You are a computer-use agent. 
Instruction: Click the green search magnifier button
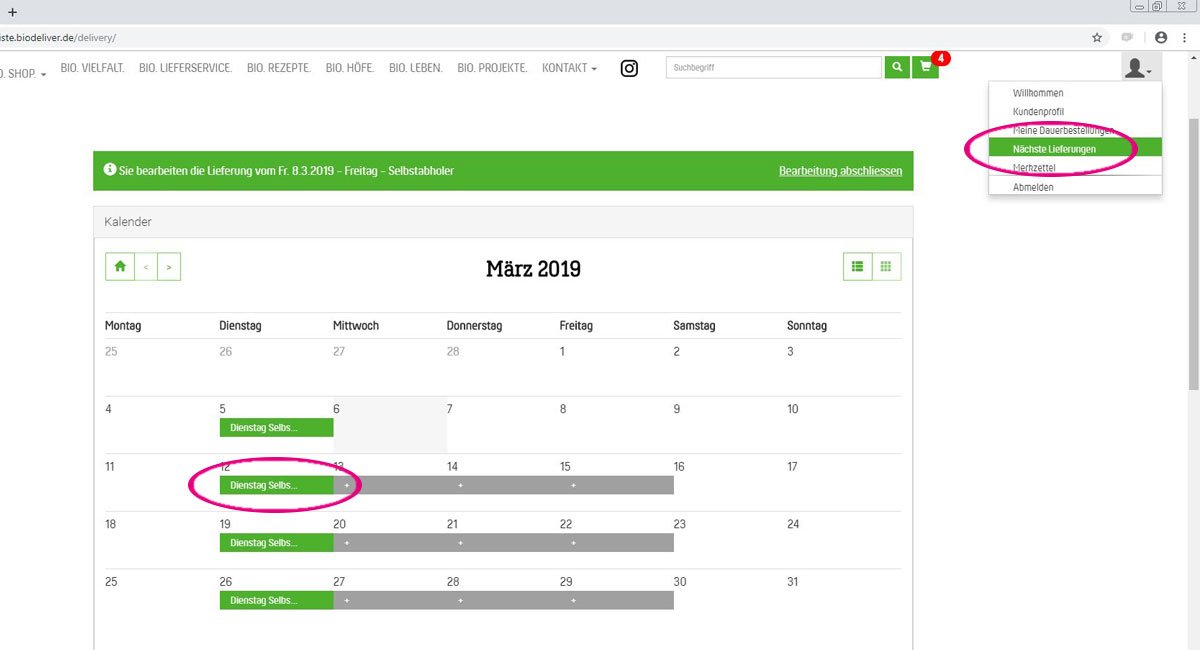point(897,68)
